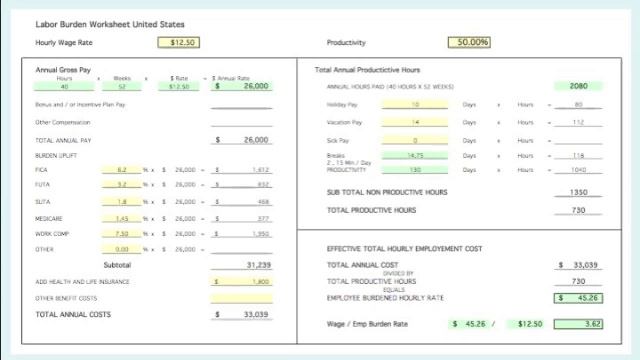Viewport: 640px width, 360px height.
Task: Select the Hours cell showing 40
Action: [x=64, y=87]
